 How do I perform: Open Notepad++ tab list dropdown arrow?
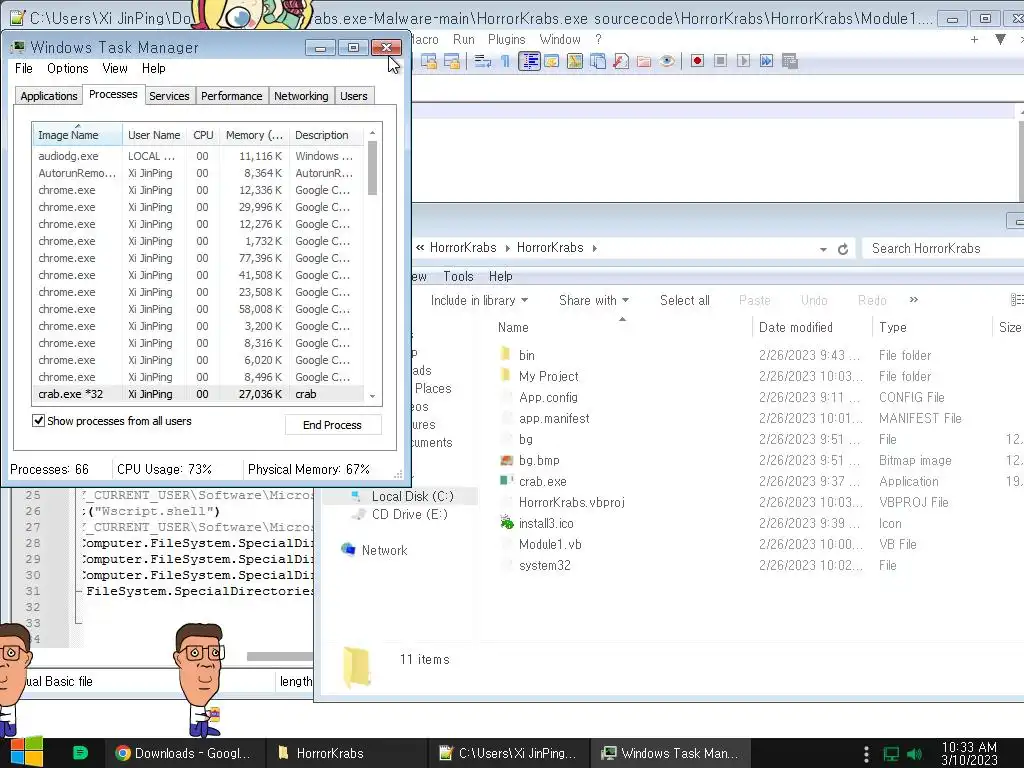[1000, 39]
